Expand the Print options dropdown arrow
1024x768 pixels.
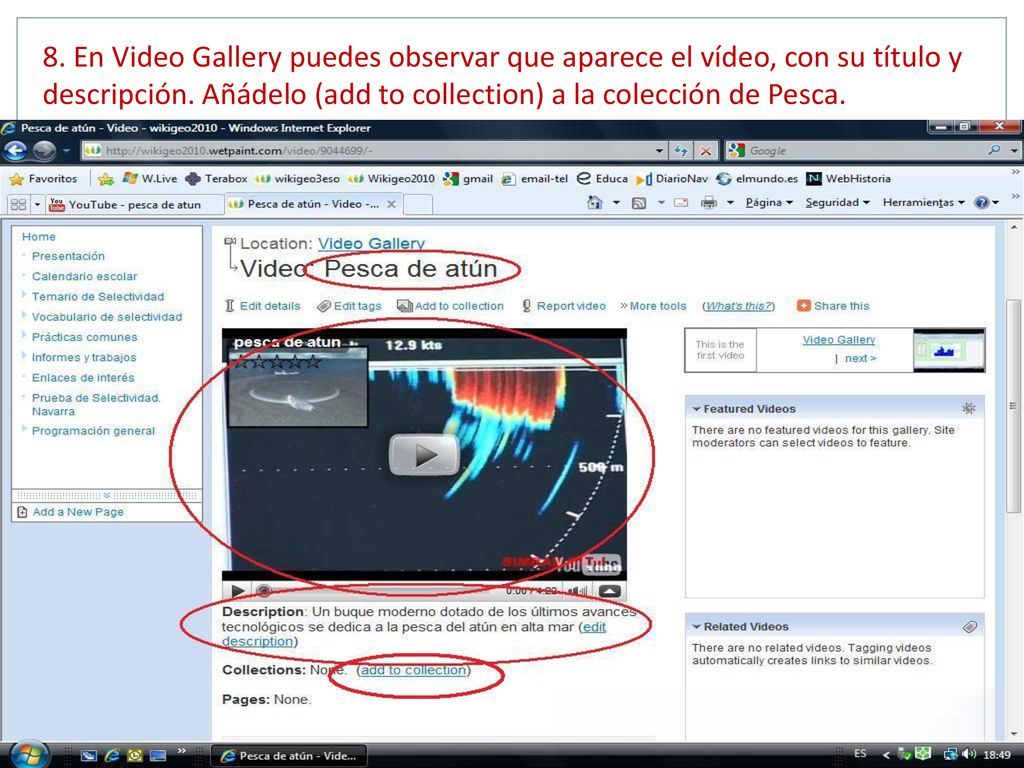coord(730,203)
